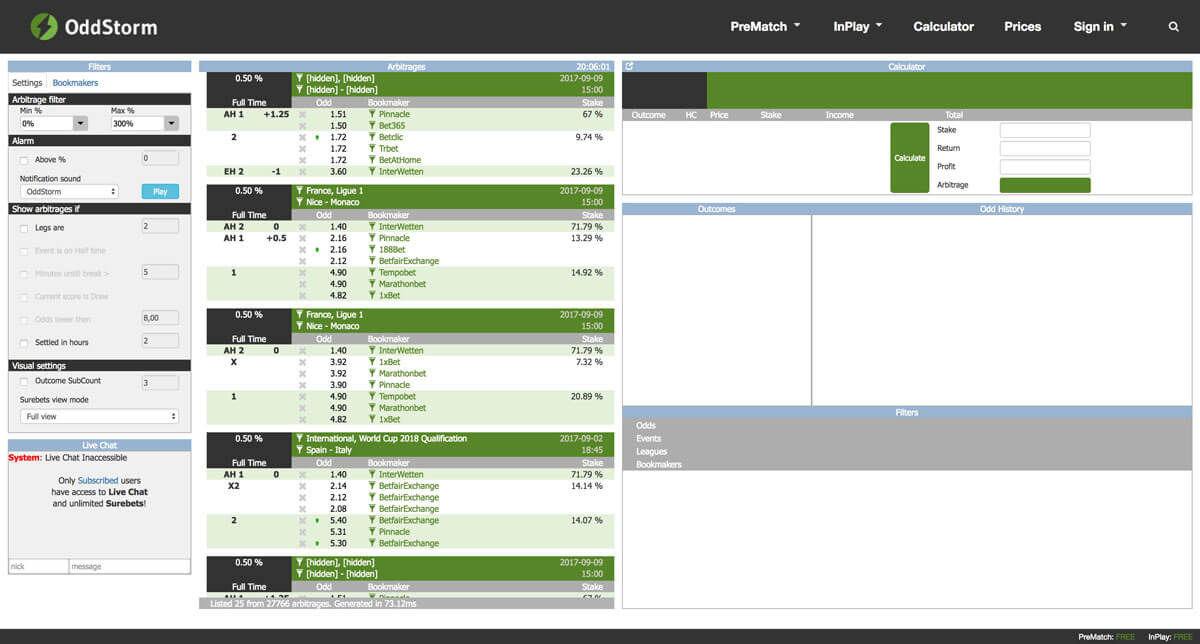Open the Min % dropdown arrow
This screenshot has height=644, width=1200.
coord(80,124)
